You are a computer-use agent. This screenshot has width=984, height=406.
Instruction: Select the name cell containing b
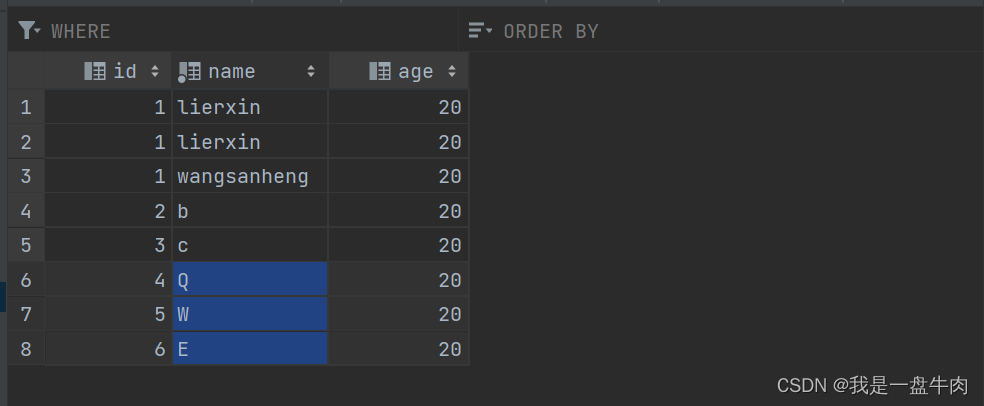point(250,211)
